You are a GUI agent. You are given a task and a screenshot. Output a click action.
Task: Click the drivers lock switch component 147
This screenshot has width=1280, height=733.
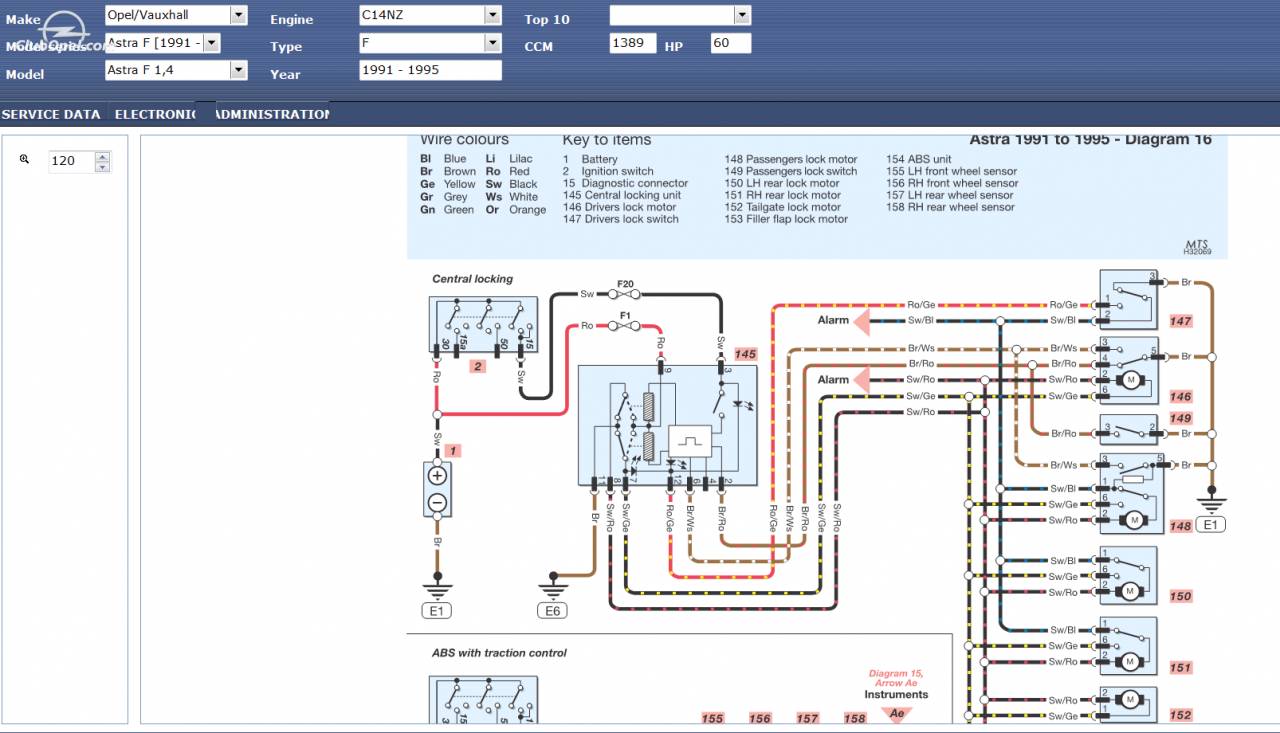[1129, 298]
